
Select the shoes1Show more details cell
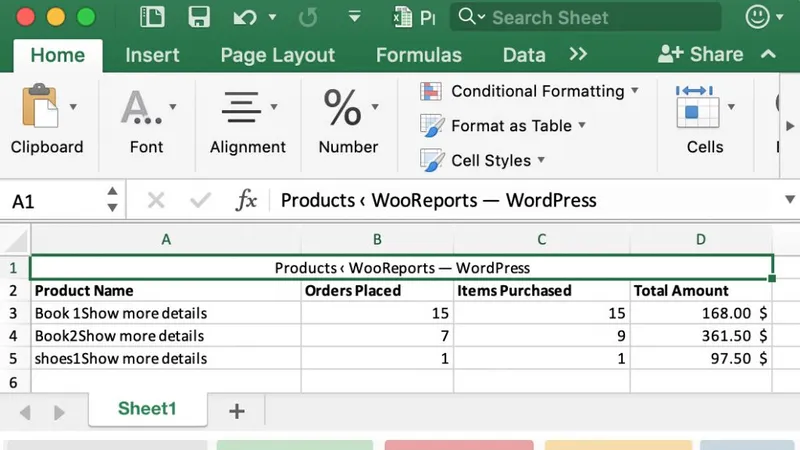point(166,358)
